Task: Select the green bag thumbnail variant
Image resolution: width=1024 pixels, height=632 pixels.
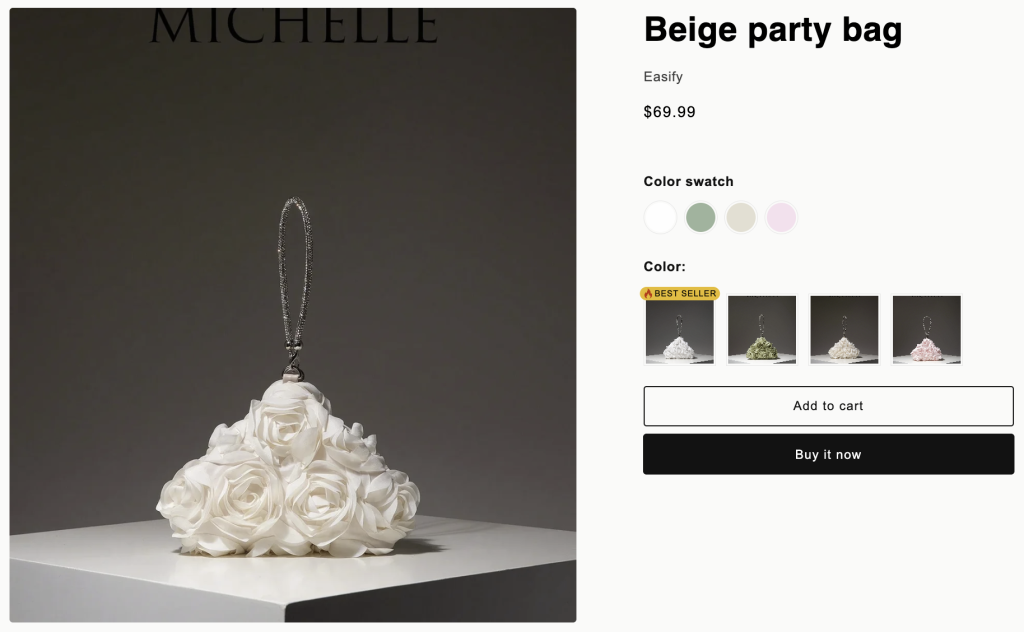Action: [x=761, y=330]
